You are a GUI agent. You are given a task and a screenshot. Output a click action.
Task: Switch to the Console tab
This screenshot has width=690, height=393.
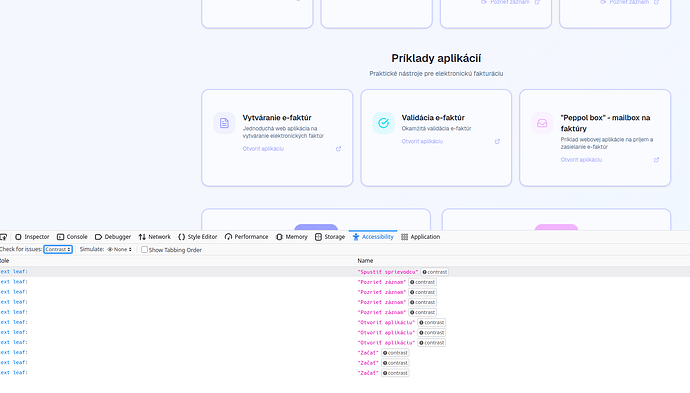[72, 237]
